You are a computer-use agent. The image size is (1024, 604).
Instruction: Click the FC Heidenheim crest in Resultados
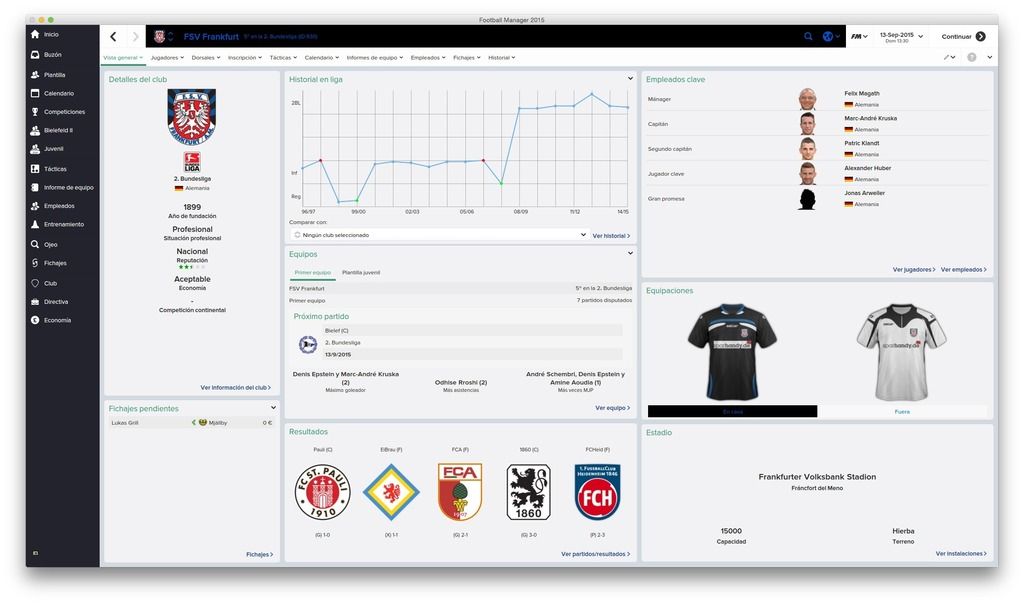click(597, 492)
